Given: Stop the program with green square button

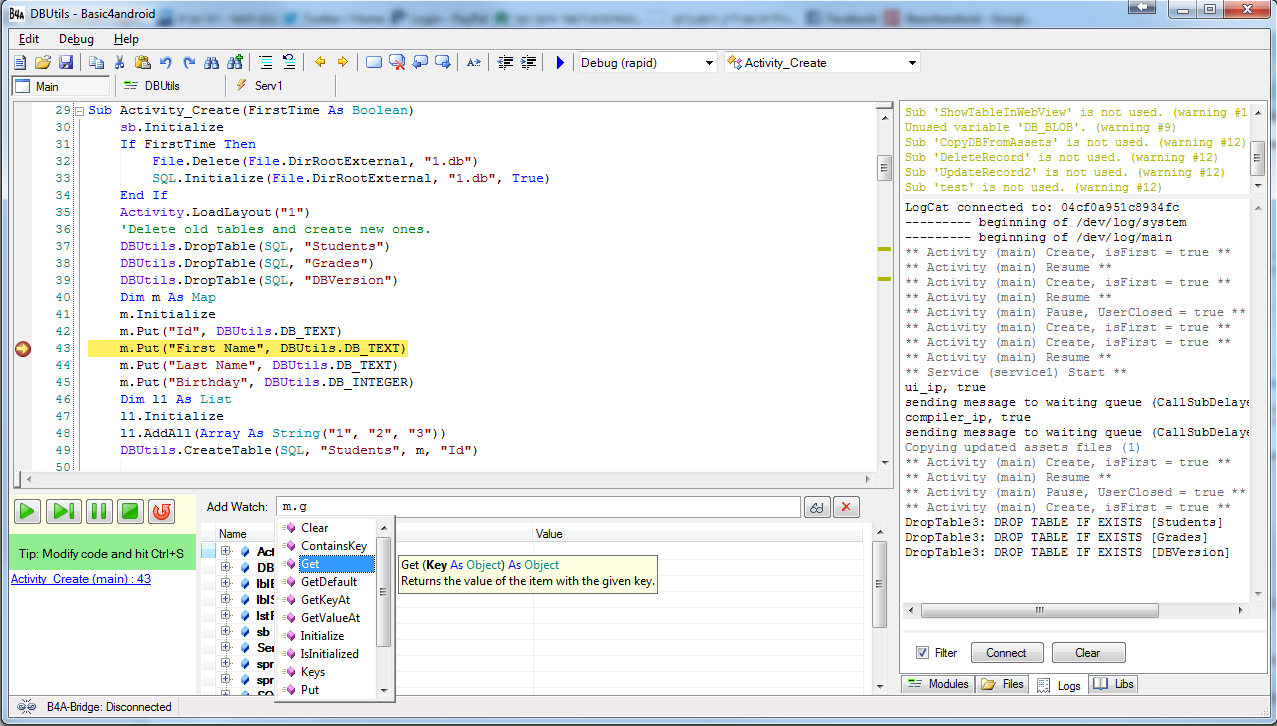Looking at the screenshot, I should [x=129, y=511].
